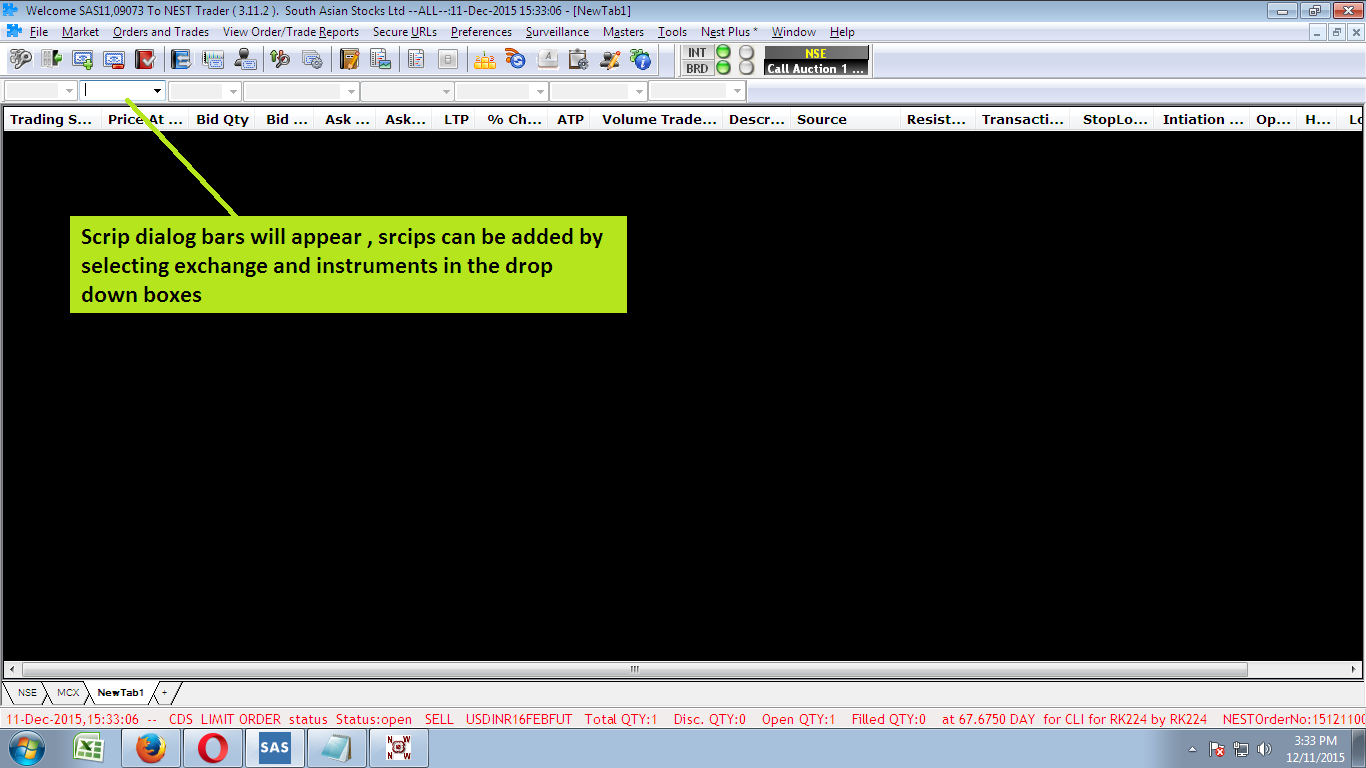Click the scrollbar right arrow
This screenshot has height=768, width=1366.
point(1355,669)
